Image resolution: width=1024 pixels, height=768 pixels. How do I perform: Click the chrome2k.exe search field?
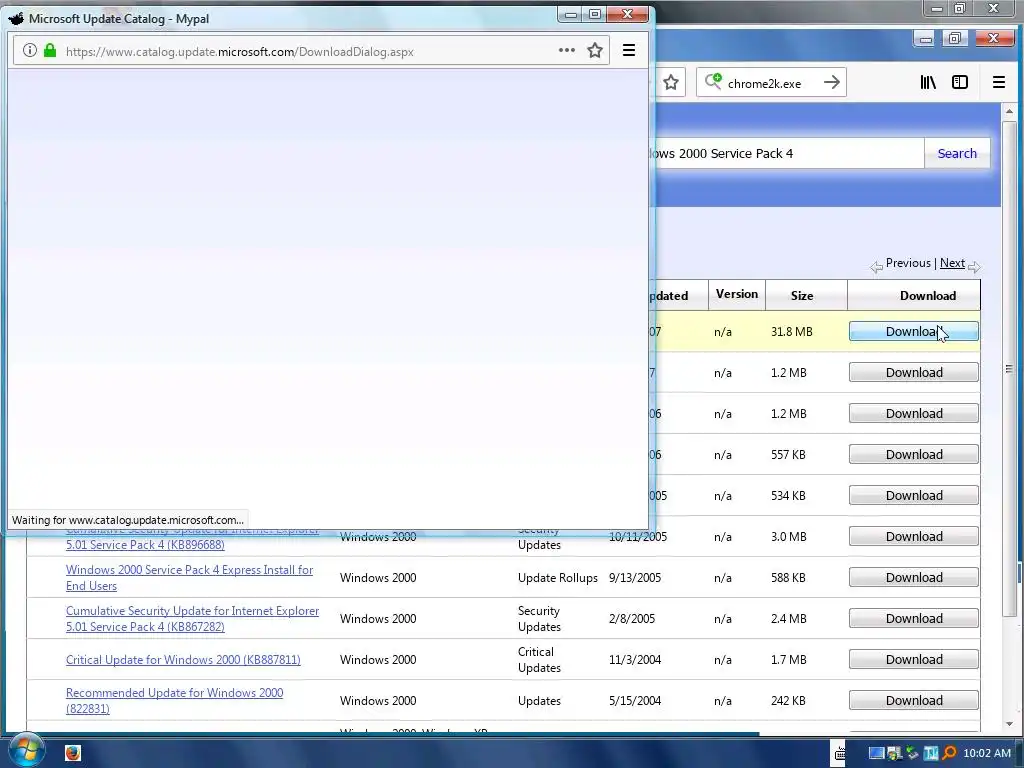(x=771, y=83)
